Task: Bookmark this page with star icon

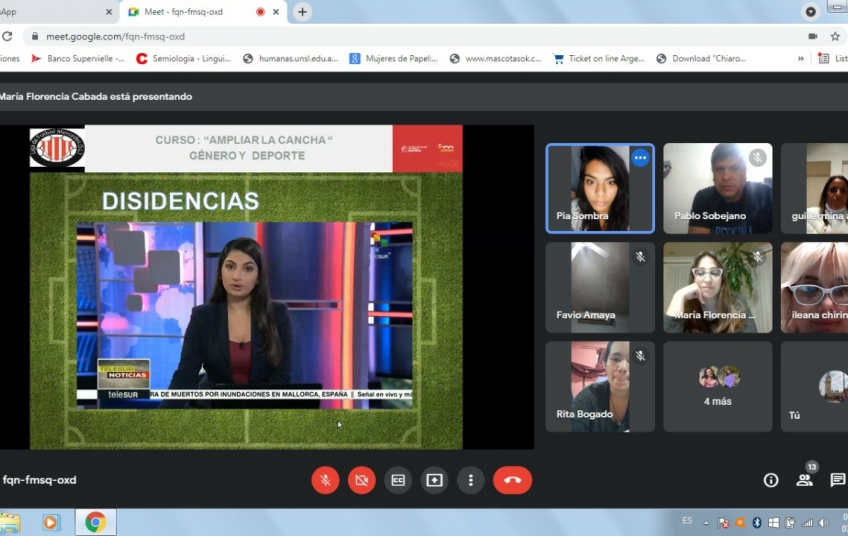Action: pyautogui.click(x=835, y=36)
